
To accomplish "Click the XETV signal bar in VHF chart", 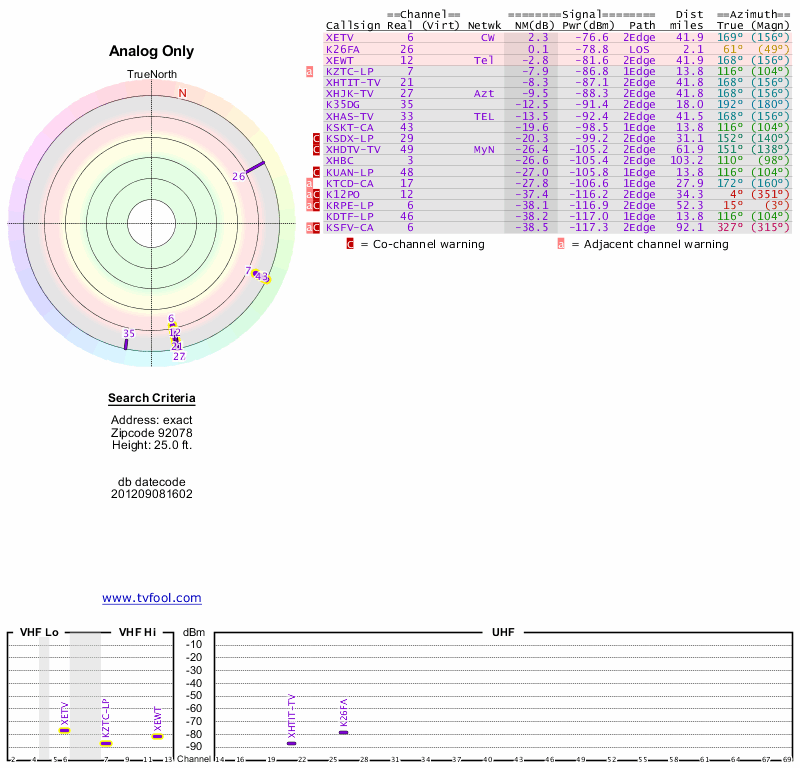I will pos(64,730).
